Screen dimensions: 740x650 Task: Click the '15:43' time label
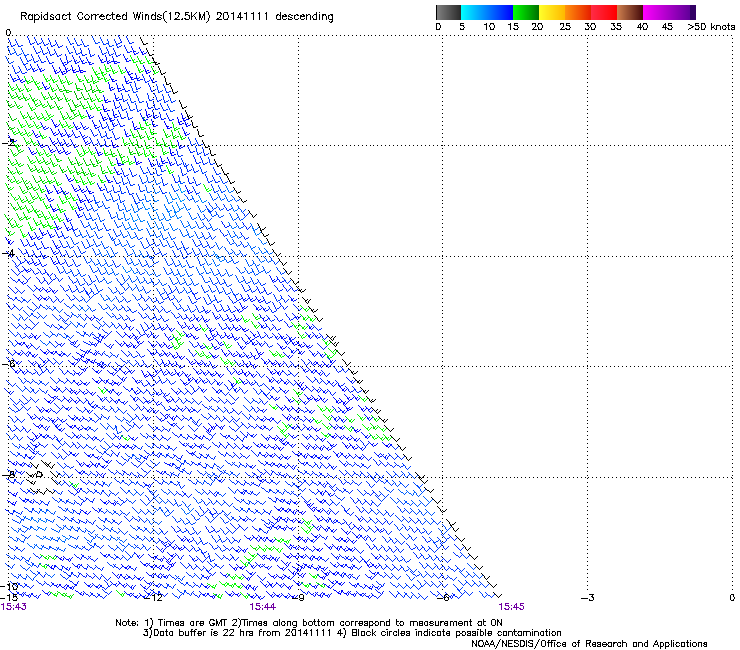(13, 607)
